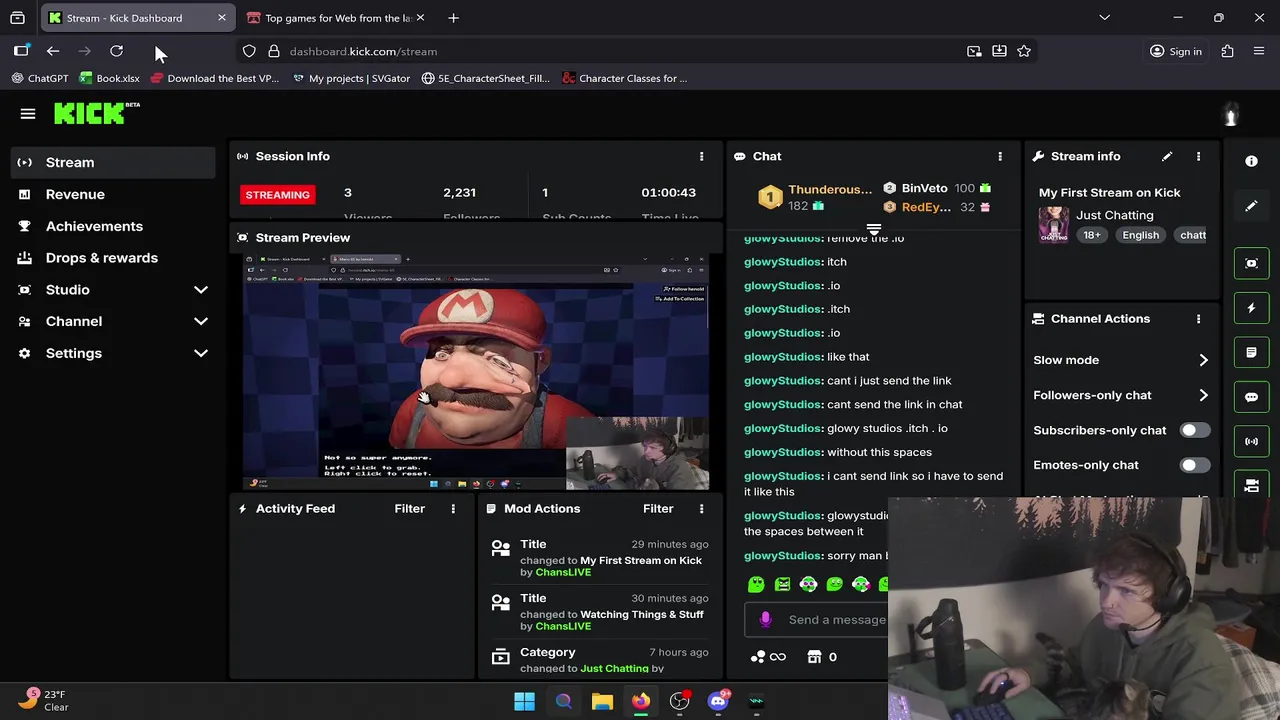Viewport: 1280px width, 720px height.
Task: Click the Sign in button
Action: click(x=1176, y=51)
